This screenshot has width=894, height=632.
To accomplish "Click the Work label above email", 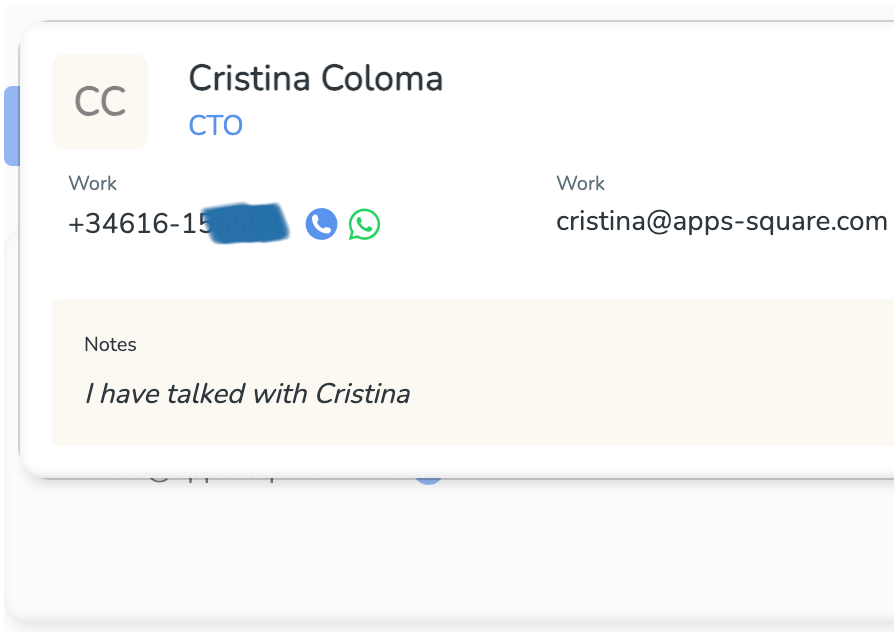I will coord(580,183).
